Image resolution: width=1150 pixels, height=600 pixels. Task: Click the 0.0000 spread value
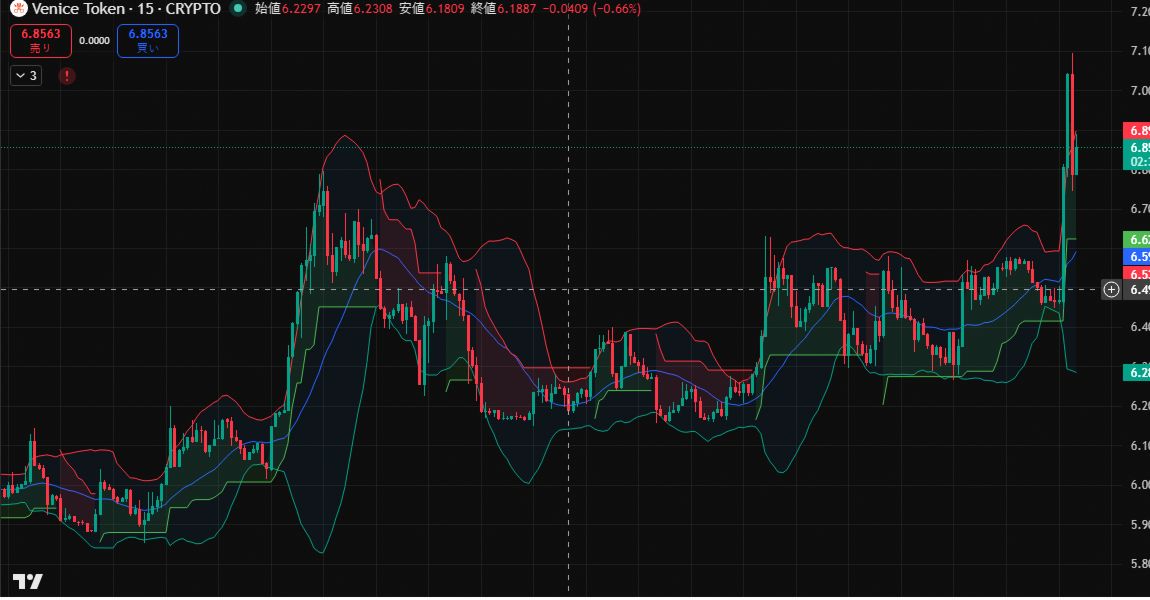[x=94, y=41]
